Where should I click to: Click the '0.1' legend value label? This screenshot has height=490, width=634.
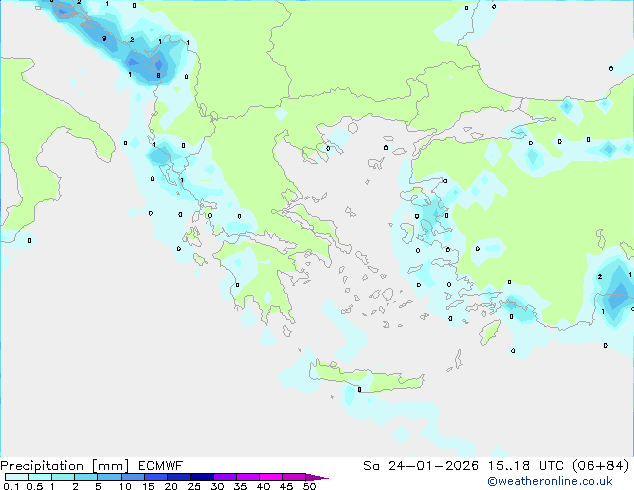11,486
